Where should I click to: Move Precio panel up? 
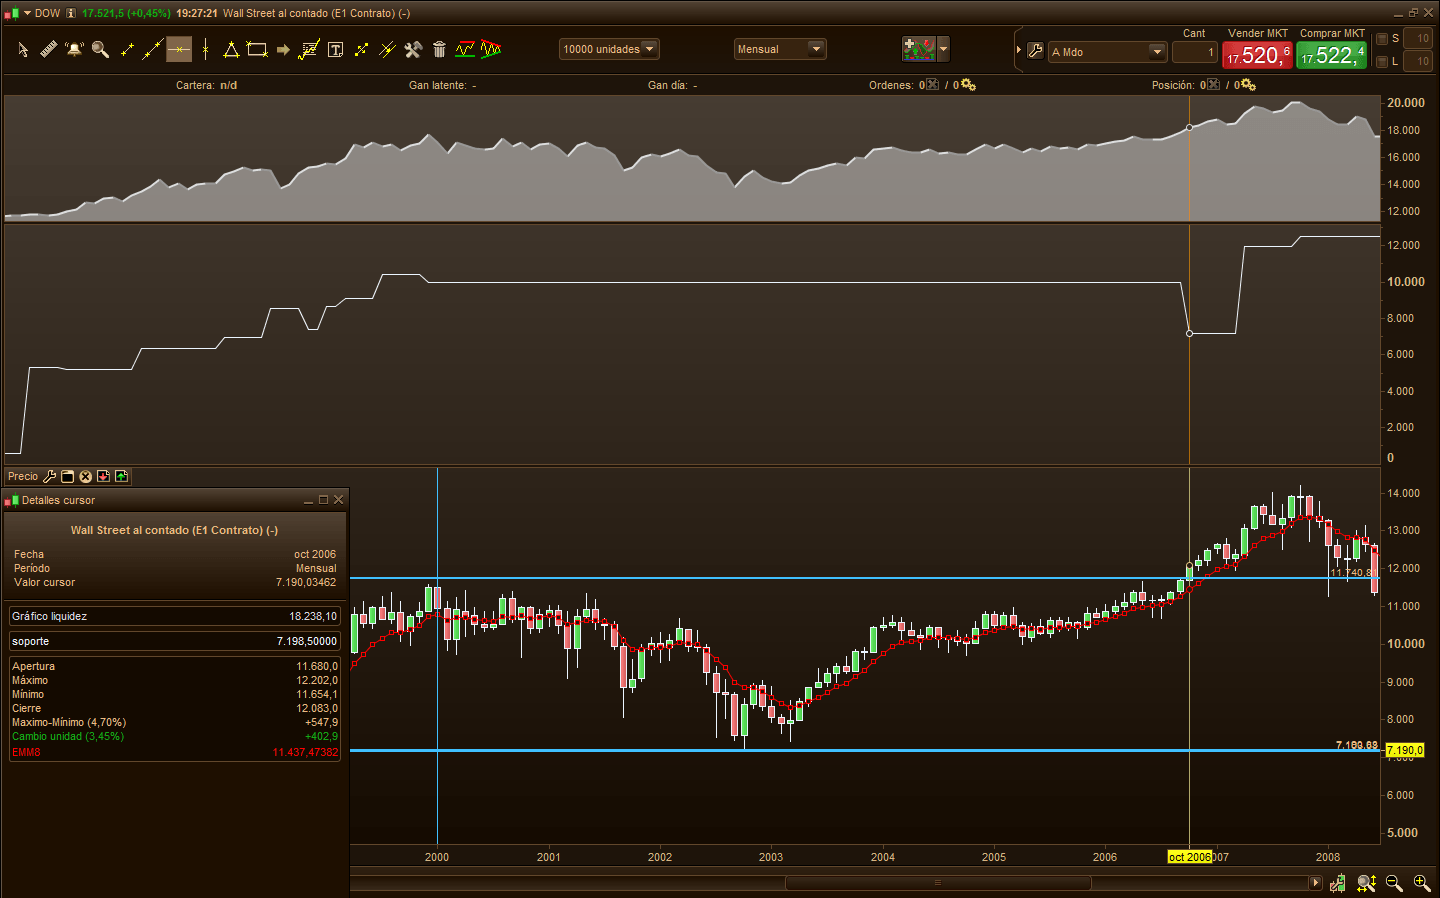pos(121,477)
